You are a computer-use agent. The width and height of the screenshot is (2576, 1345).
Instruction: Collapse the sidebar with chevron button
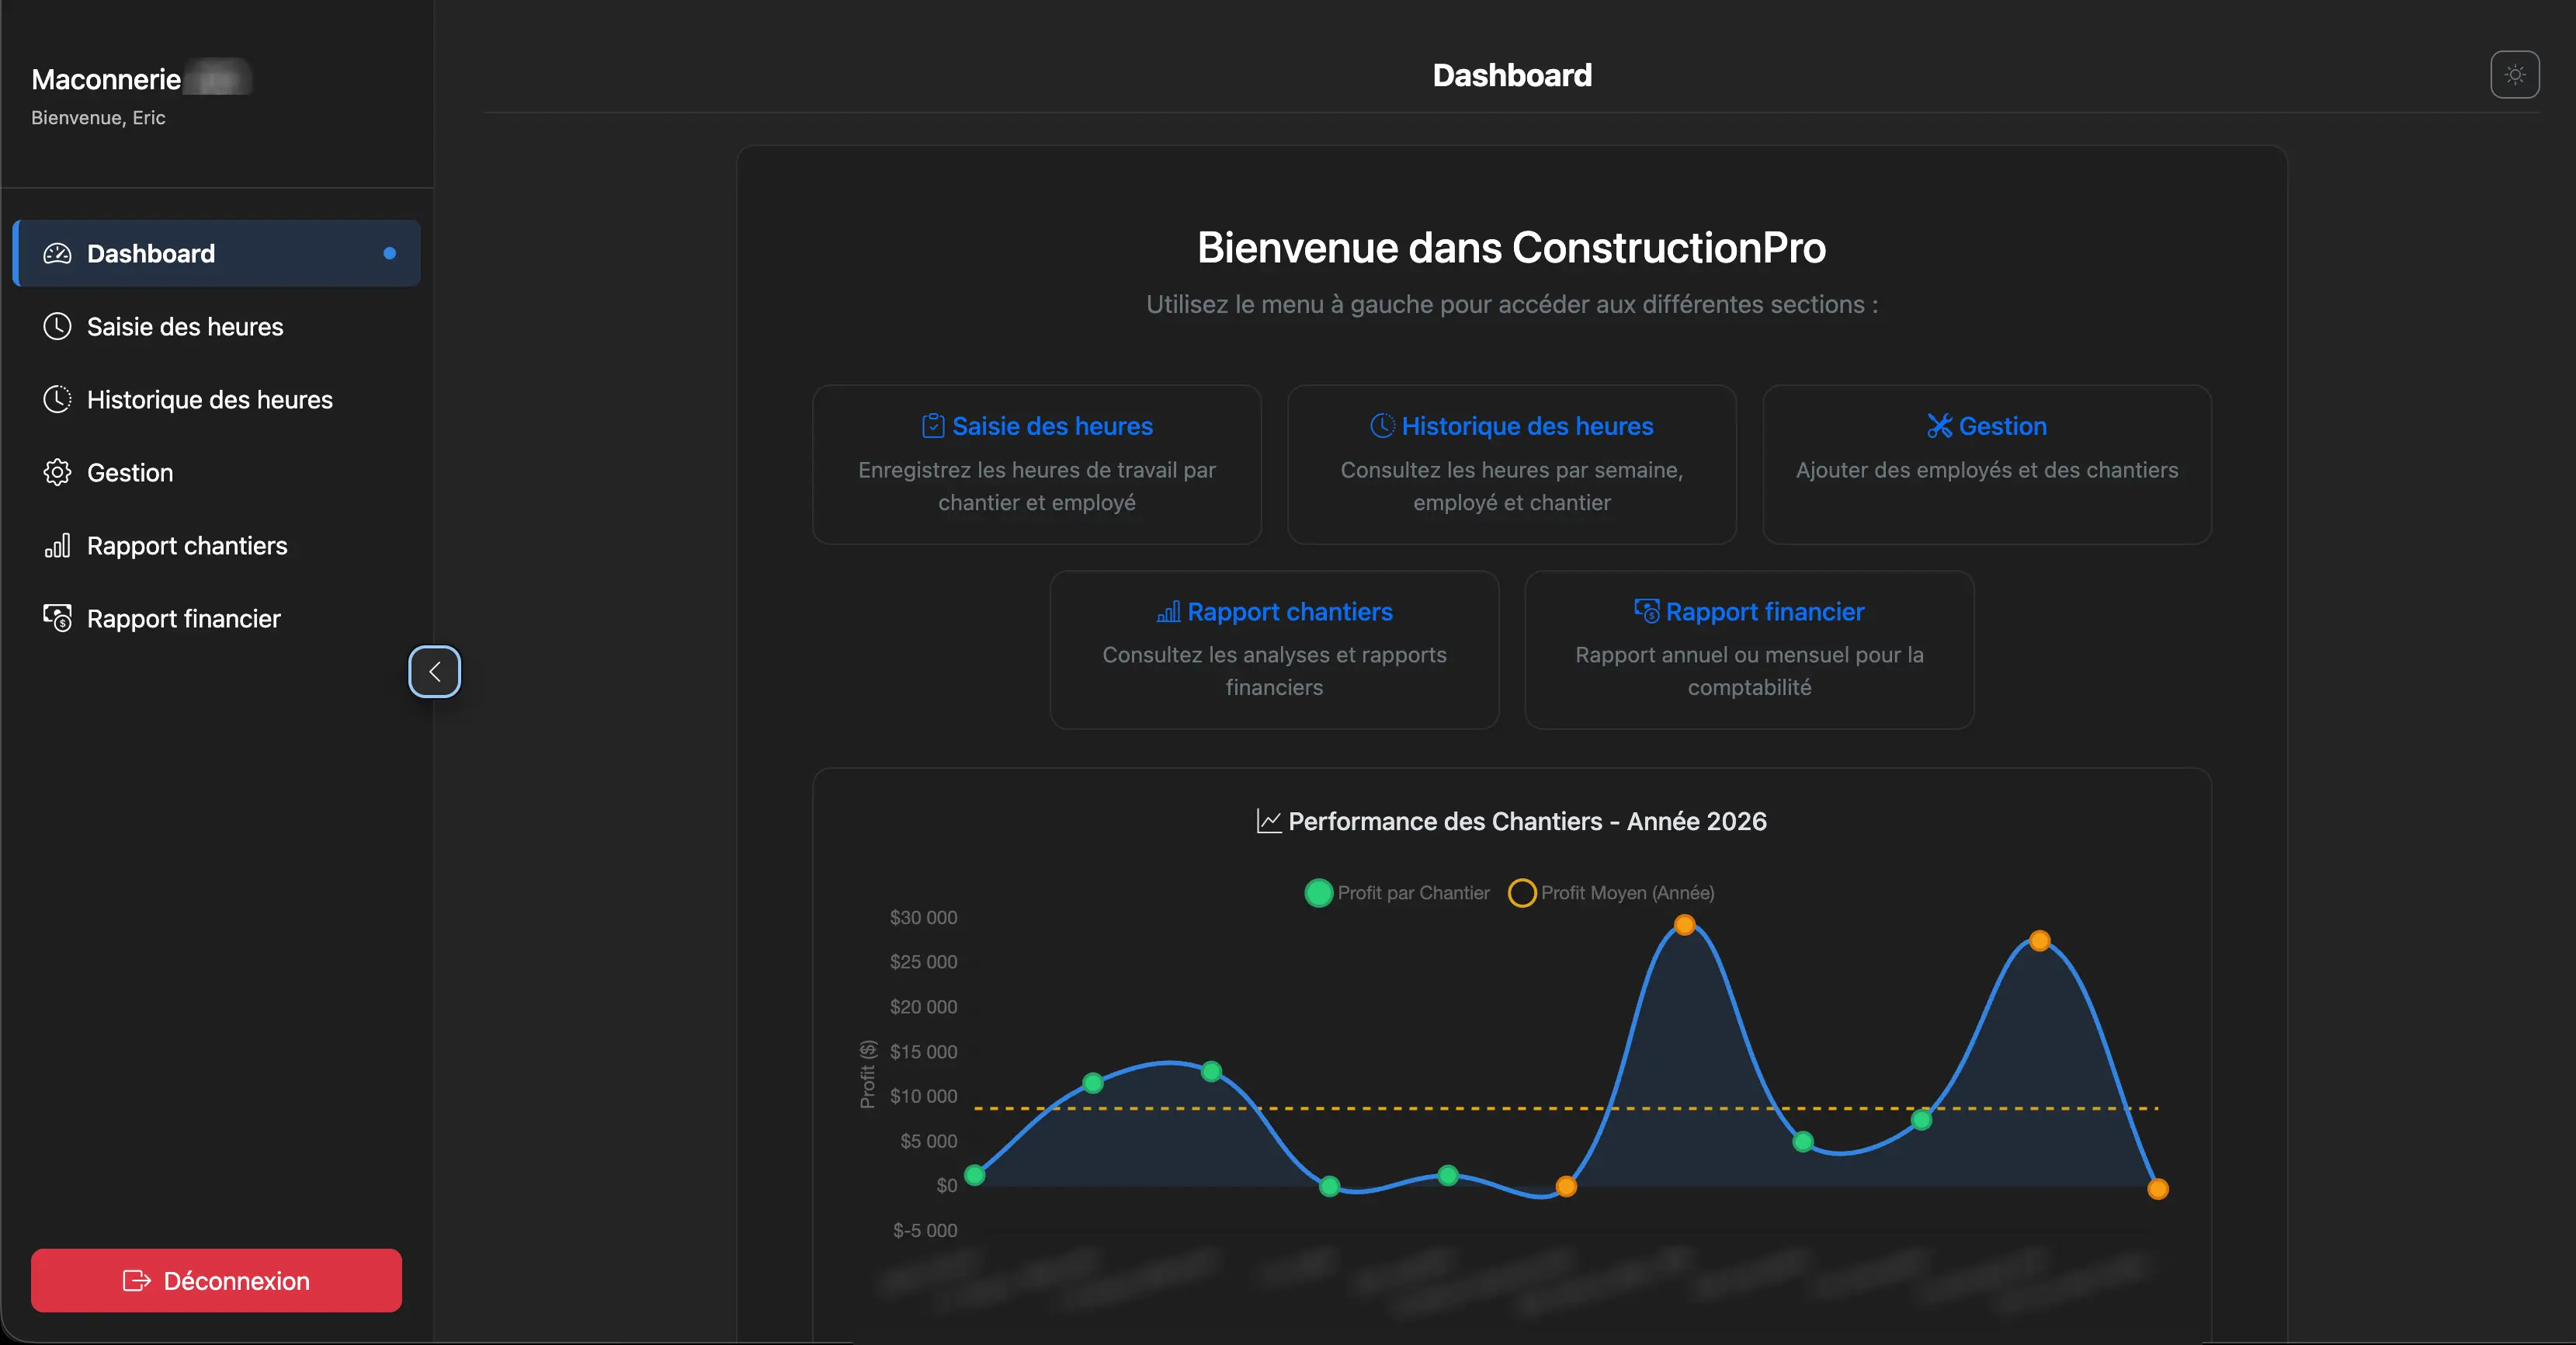(434, 671)
